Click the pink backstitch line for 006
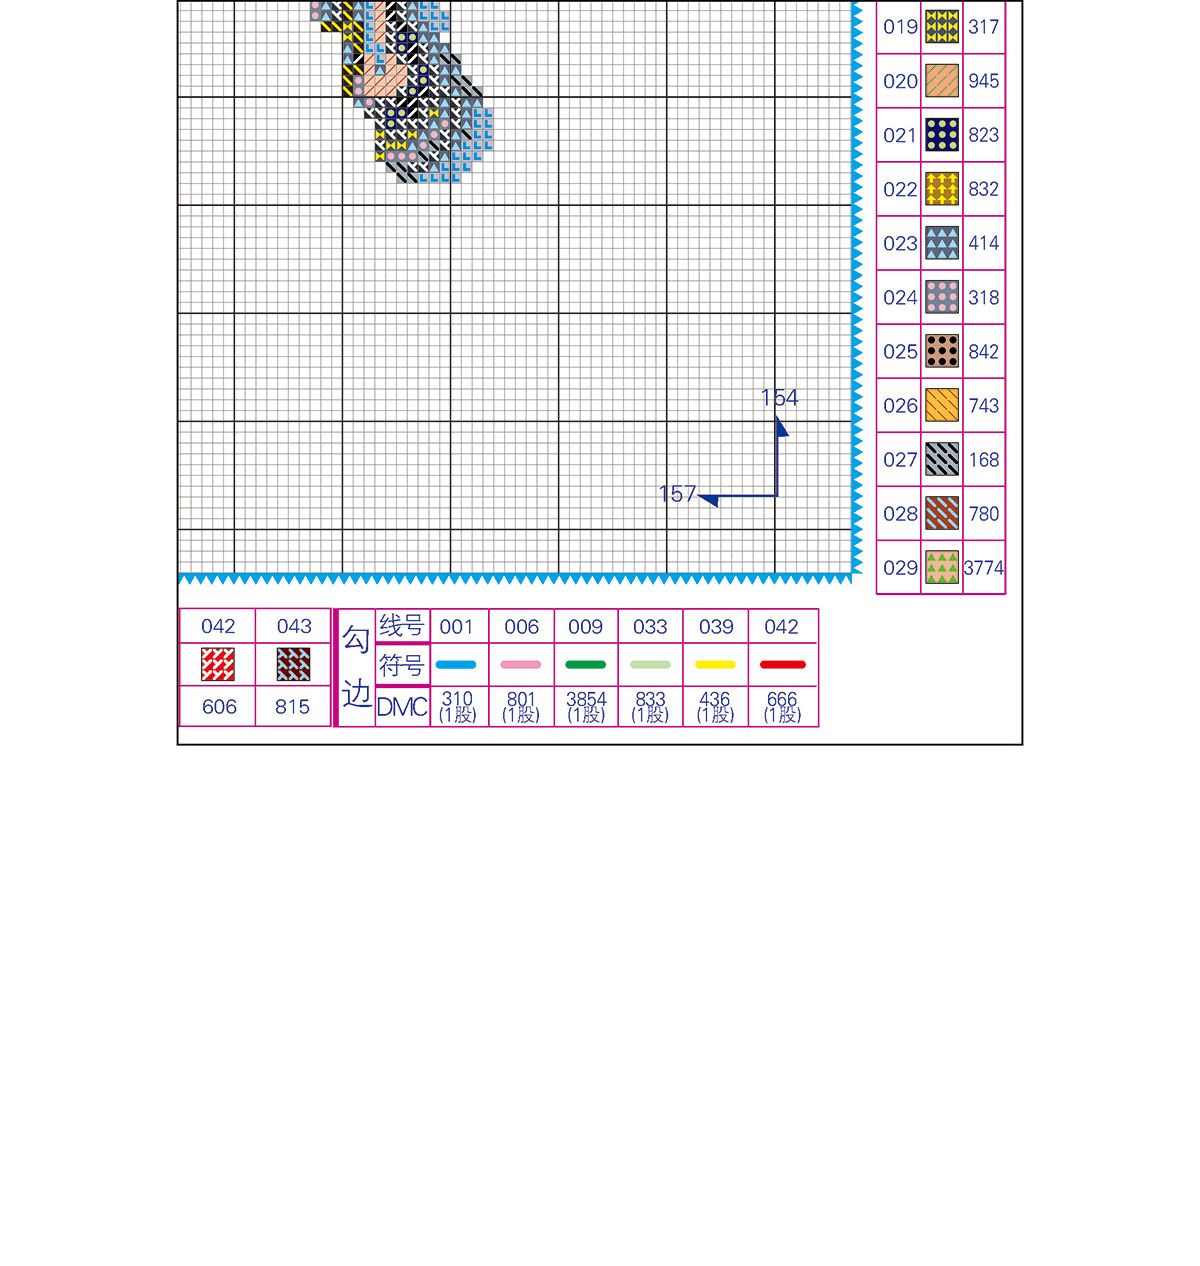The image size is (1200, 1266). pos(521,664)
